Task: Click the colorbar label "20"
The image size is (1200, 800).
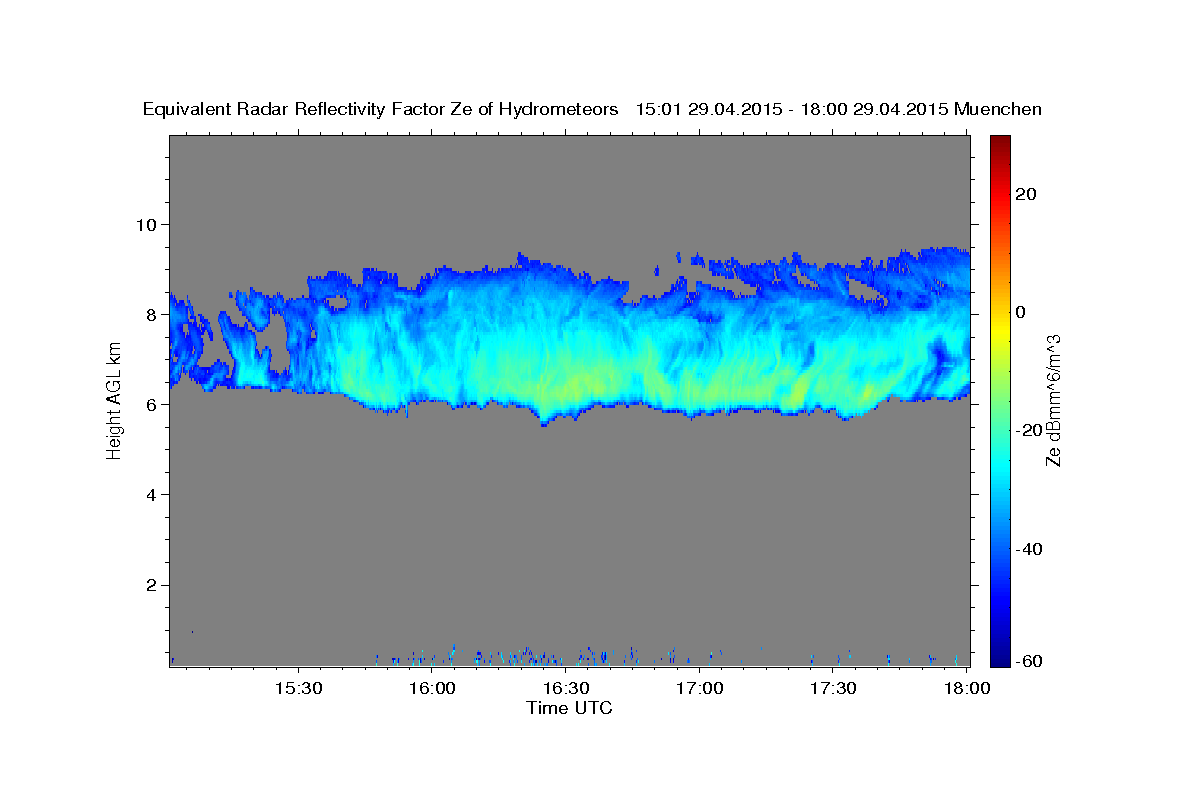Action: click(x=1024, y=194)
